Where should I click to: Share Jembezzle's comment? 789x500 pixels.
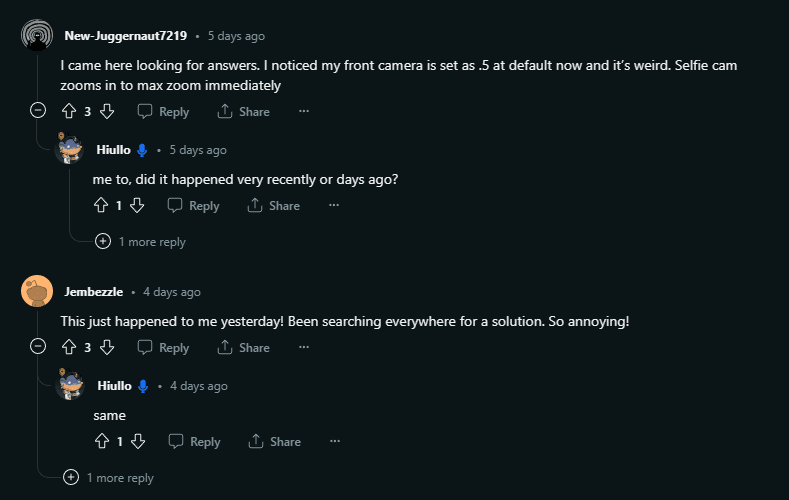[x=244, y=347]
